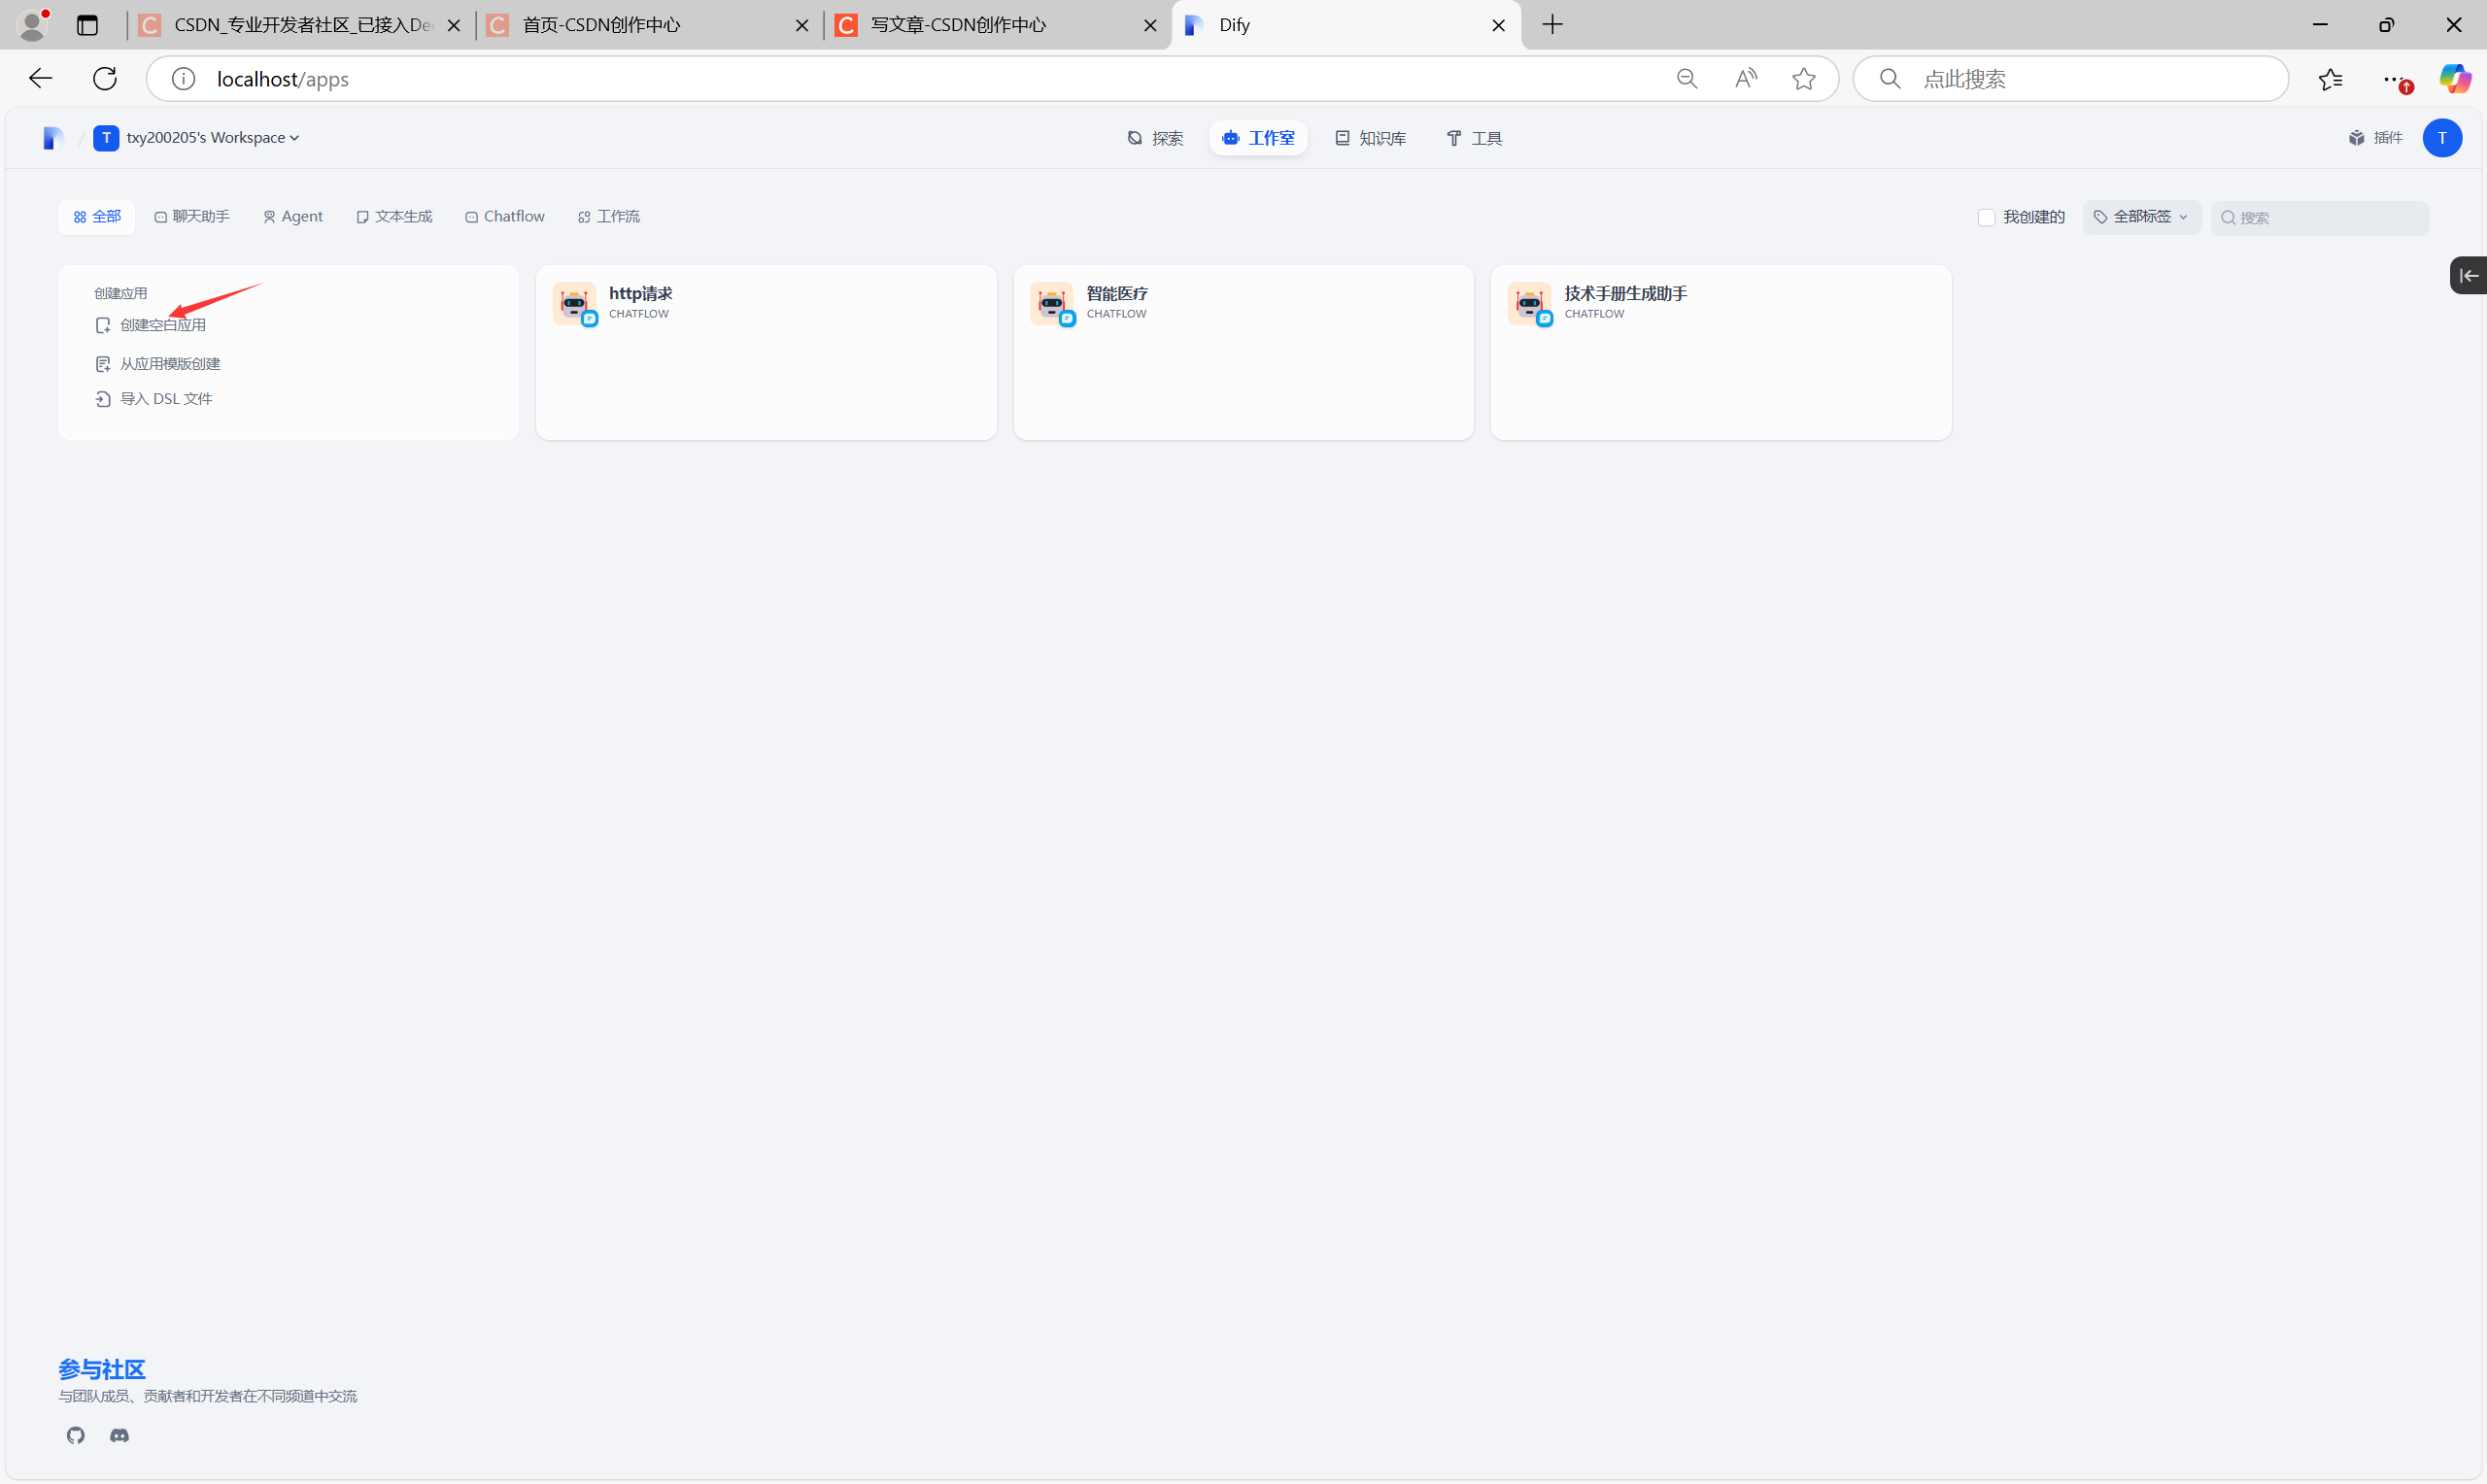Open the Discord community icon
The width and height of the screenshot is (2487, 1484).
click(x=119, y=1435)
